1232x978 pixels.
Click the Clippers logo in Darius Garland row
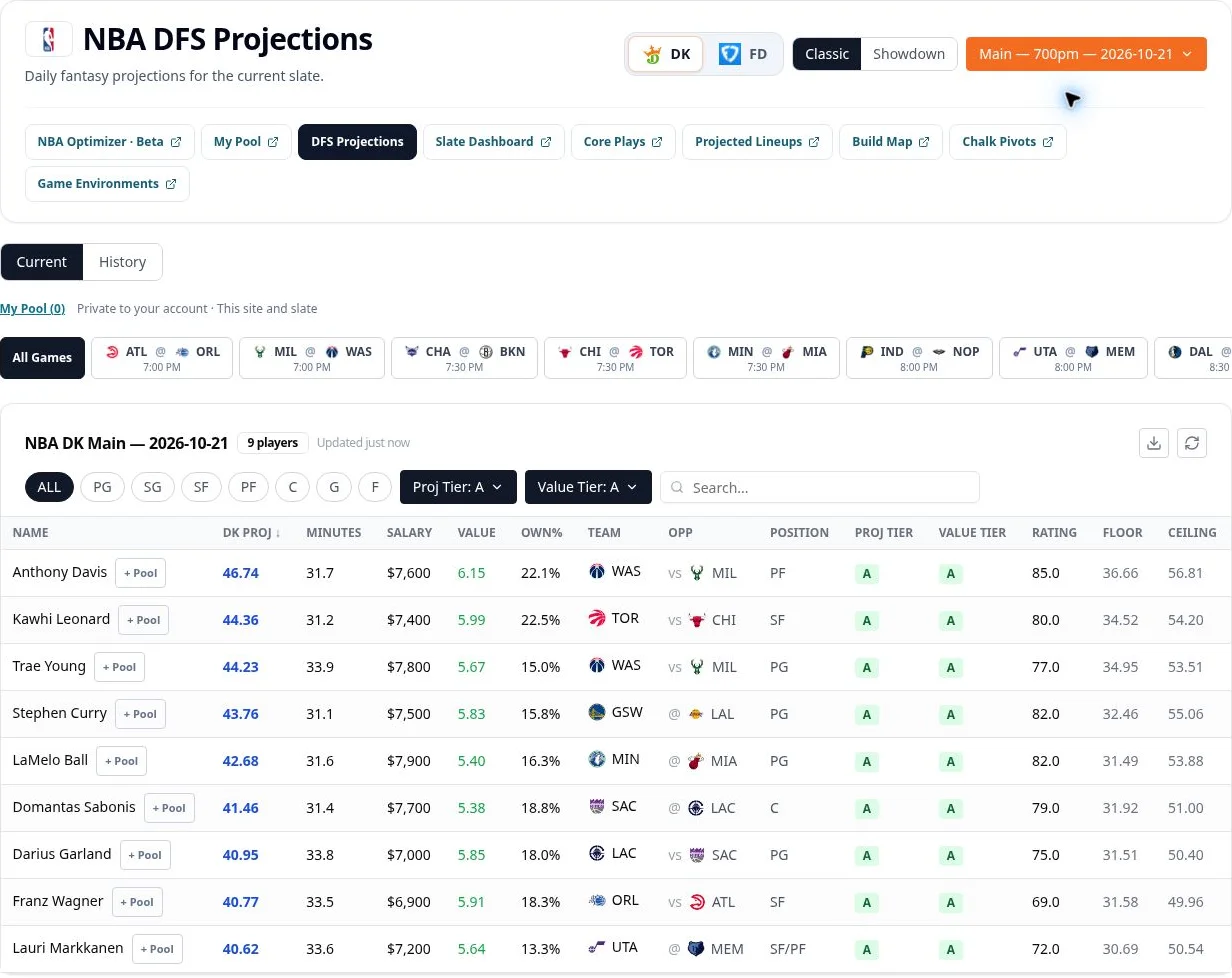tap(597, 854)
